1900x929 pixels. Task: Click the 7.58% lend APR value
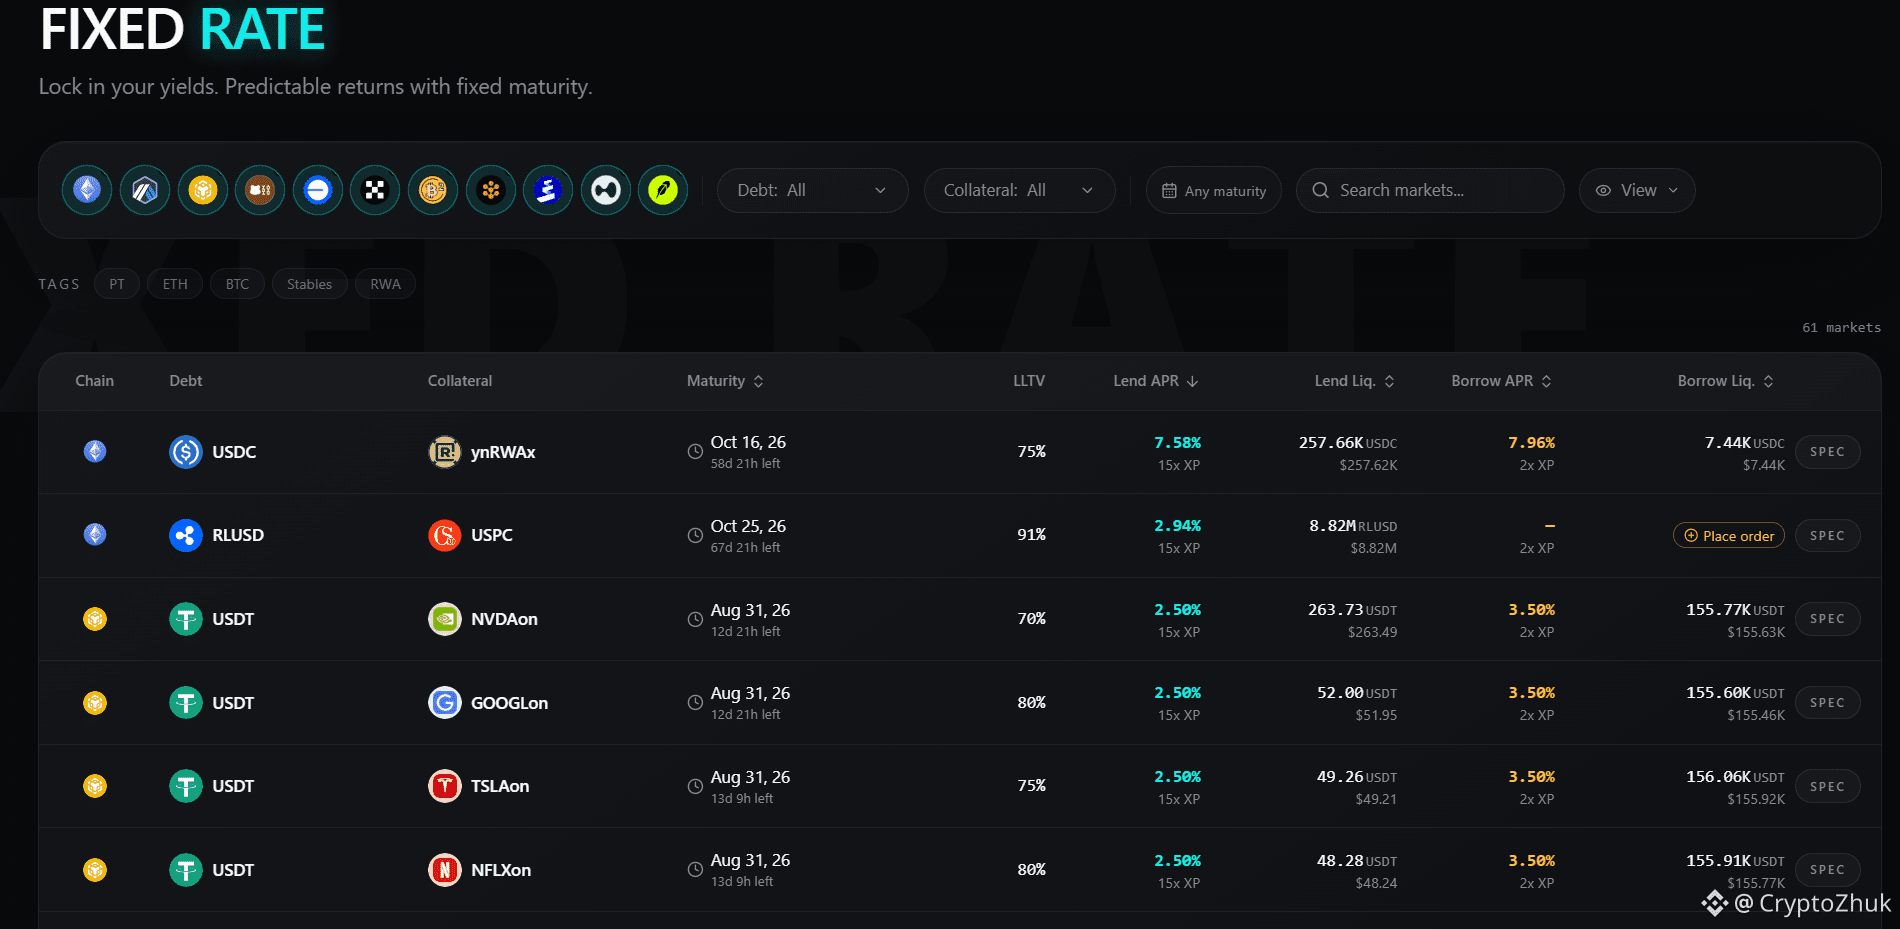tap(1177, 442)
